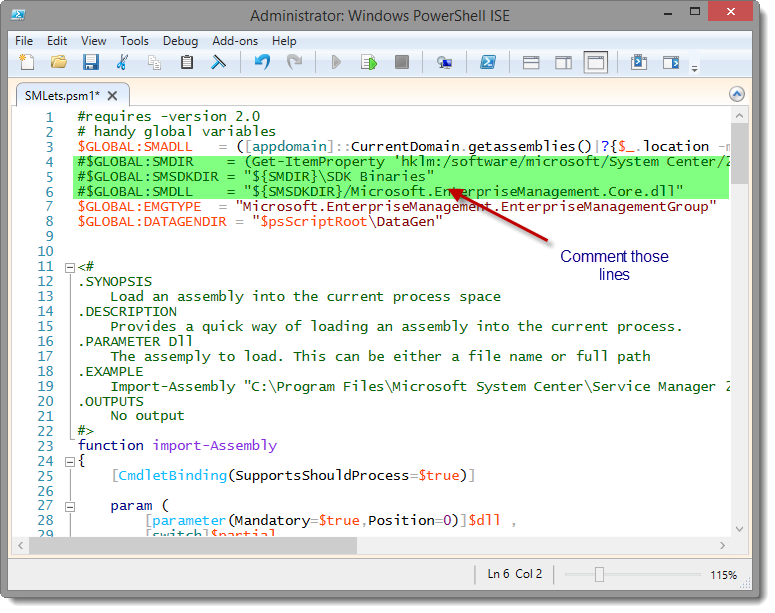Click 'CmdletBinding' on line 25
775x613 pixels.
(x=172, y=476)
